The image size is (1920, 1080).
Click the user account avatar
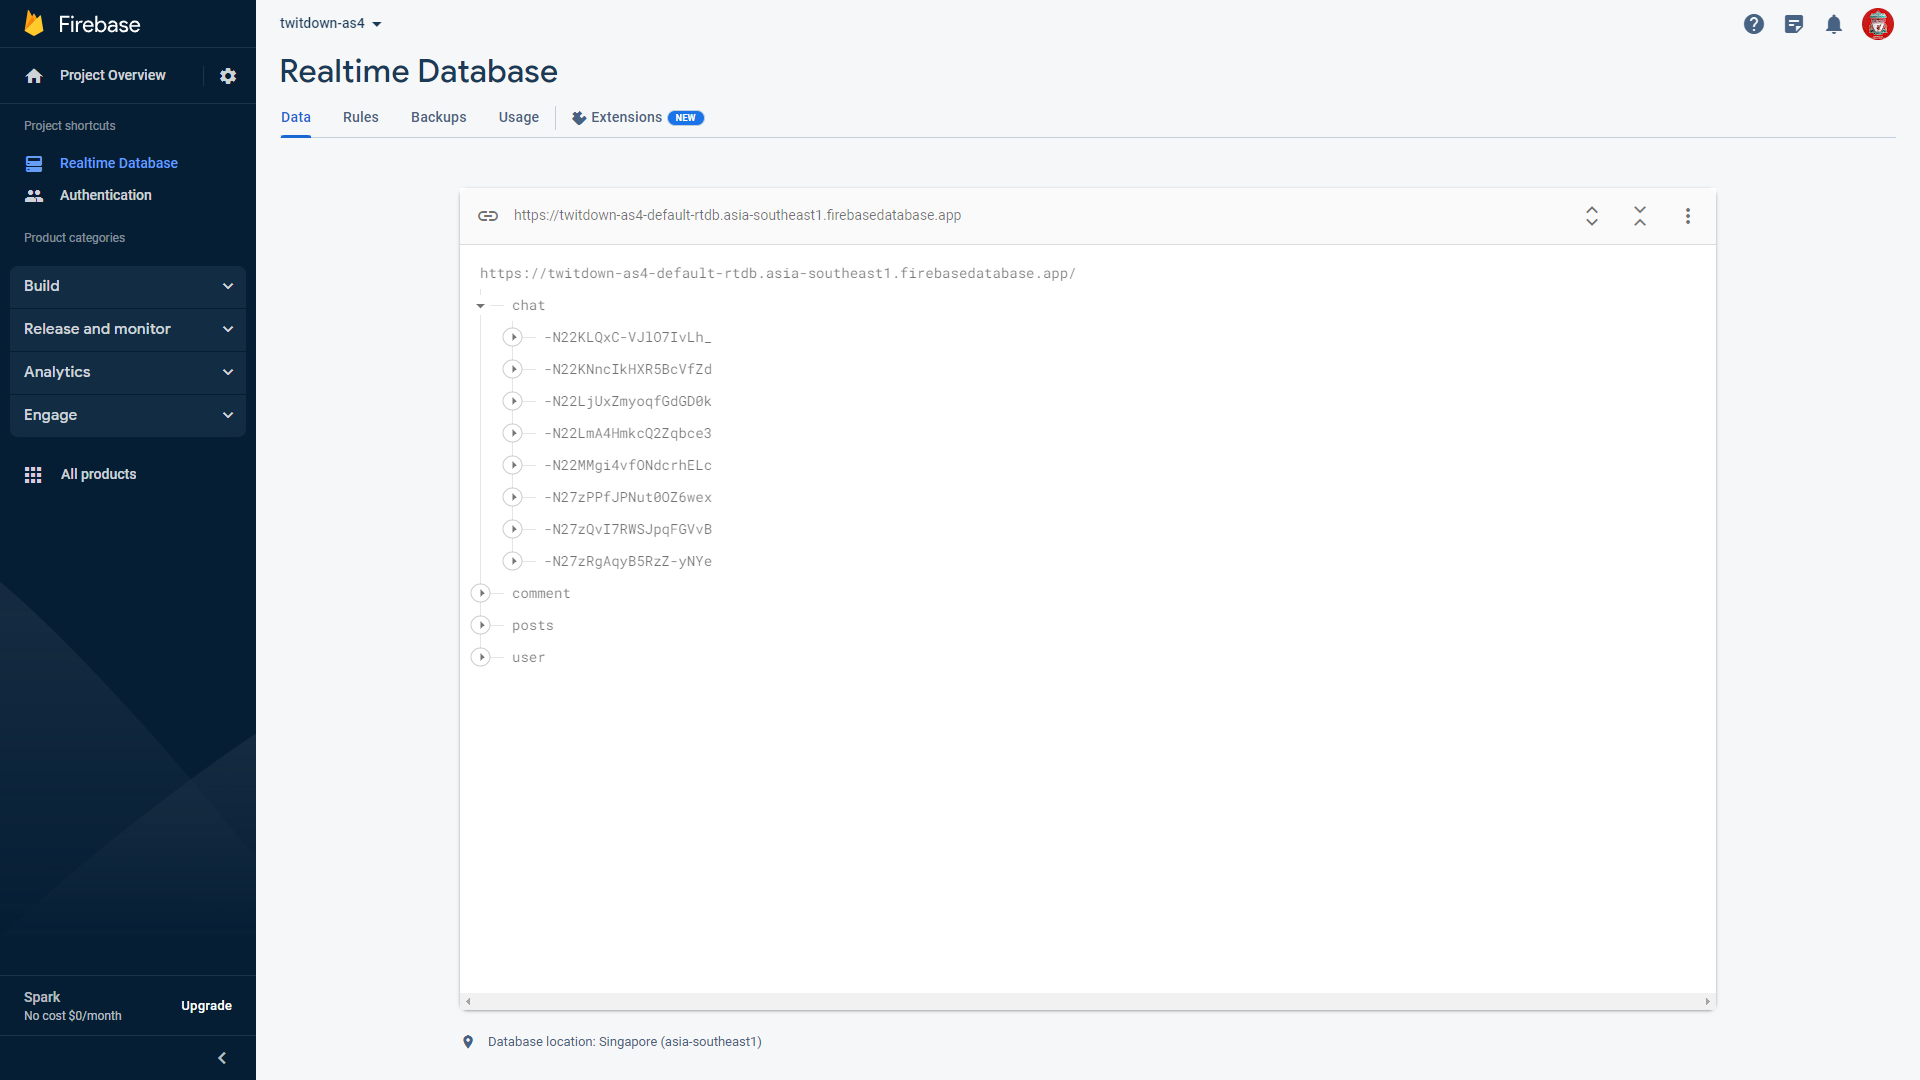(x=1877, y=24)
